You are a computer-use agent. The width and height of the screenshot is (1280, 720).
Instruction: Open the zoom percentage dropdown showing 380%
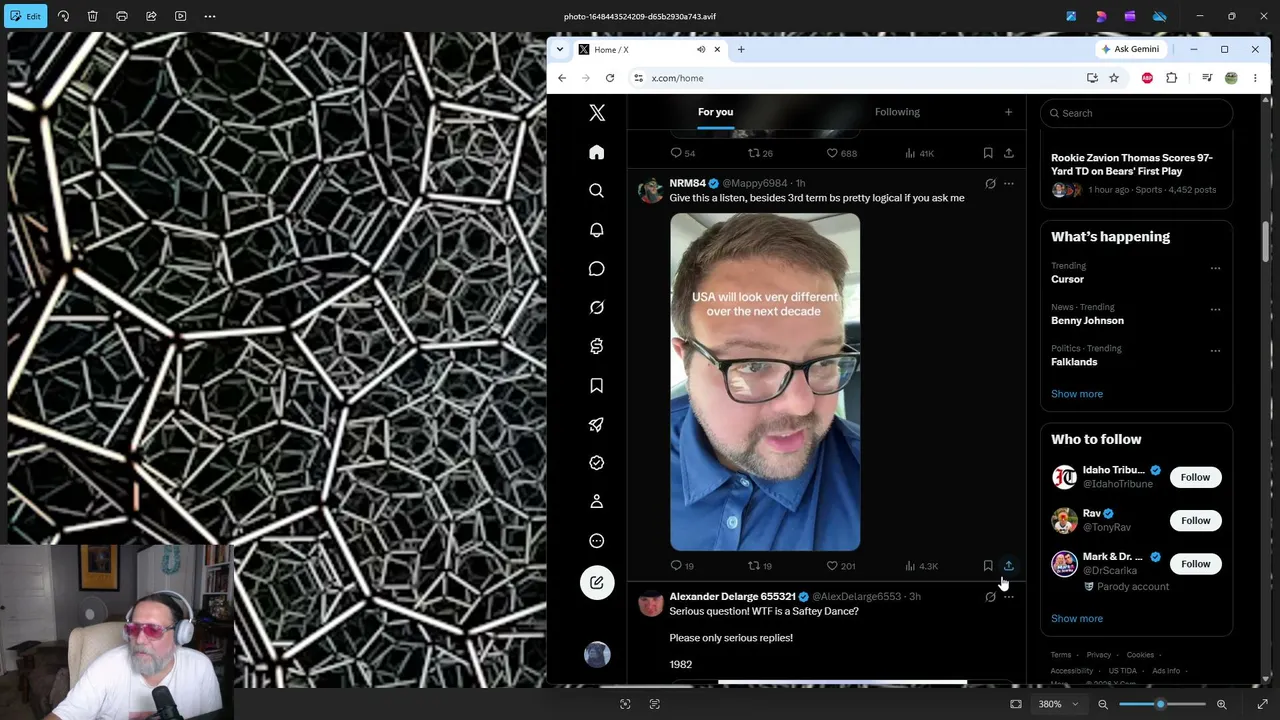tap(1058, 704)
